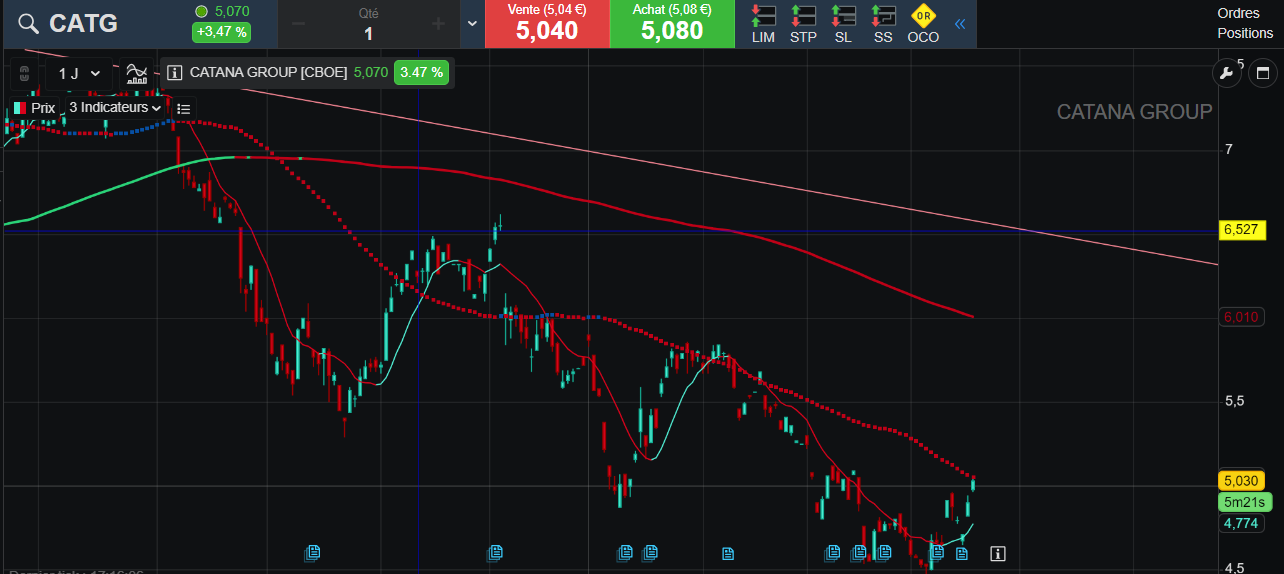
Task: Select the STP stop order icon
Action: tap(803, 24)
